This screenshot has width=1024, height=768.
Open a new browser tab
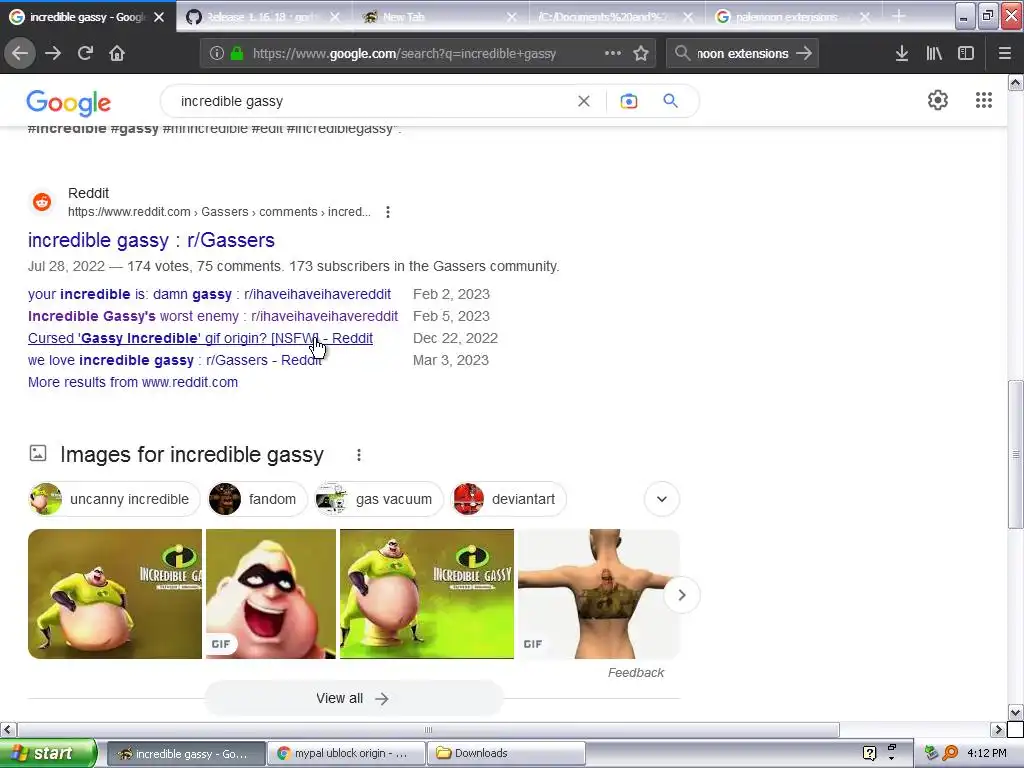click(x=899, y=17)
